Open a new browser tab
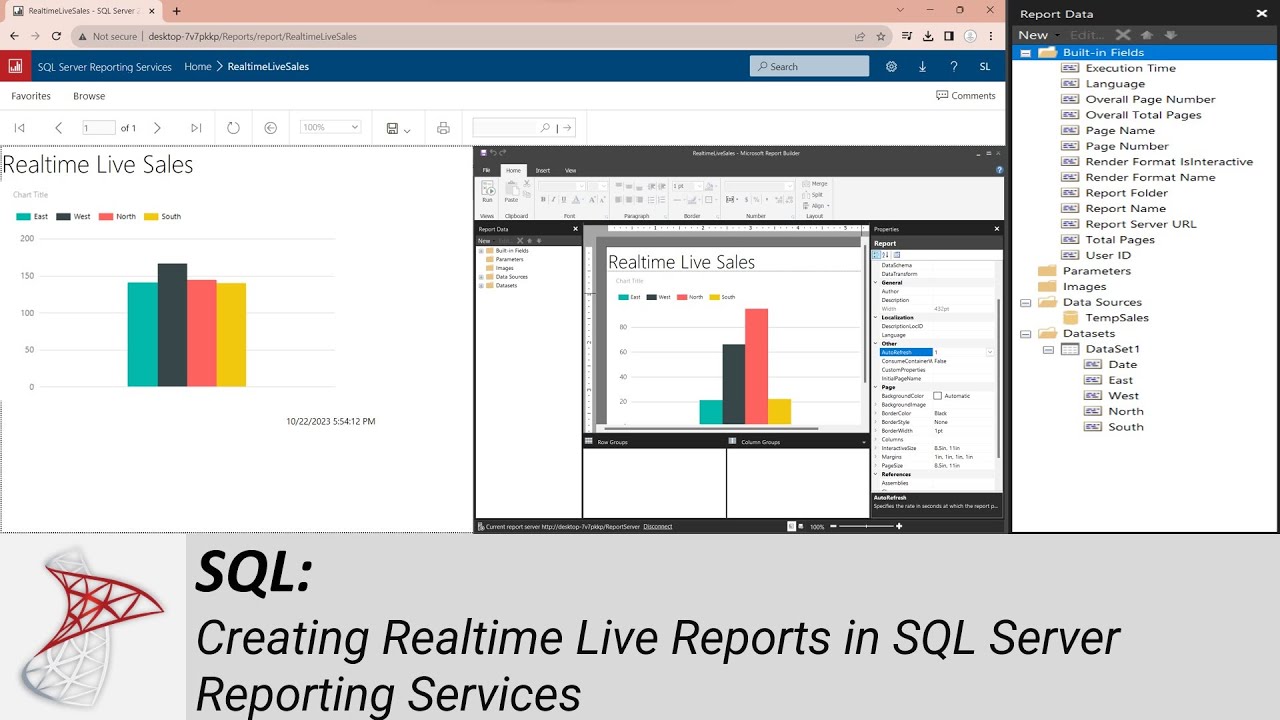This screenshot has width=1280, height=720. coord(177,11)
